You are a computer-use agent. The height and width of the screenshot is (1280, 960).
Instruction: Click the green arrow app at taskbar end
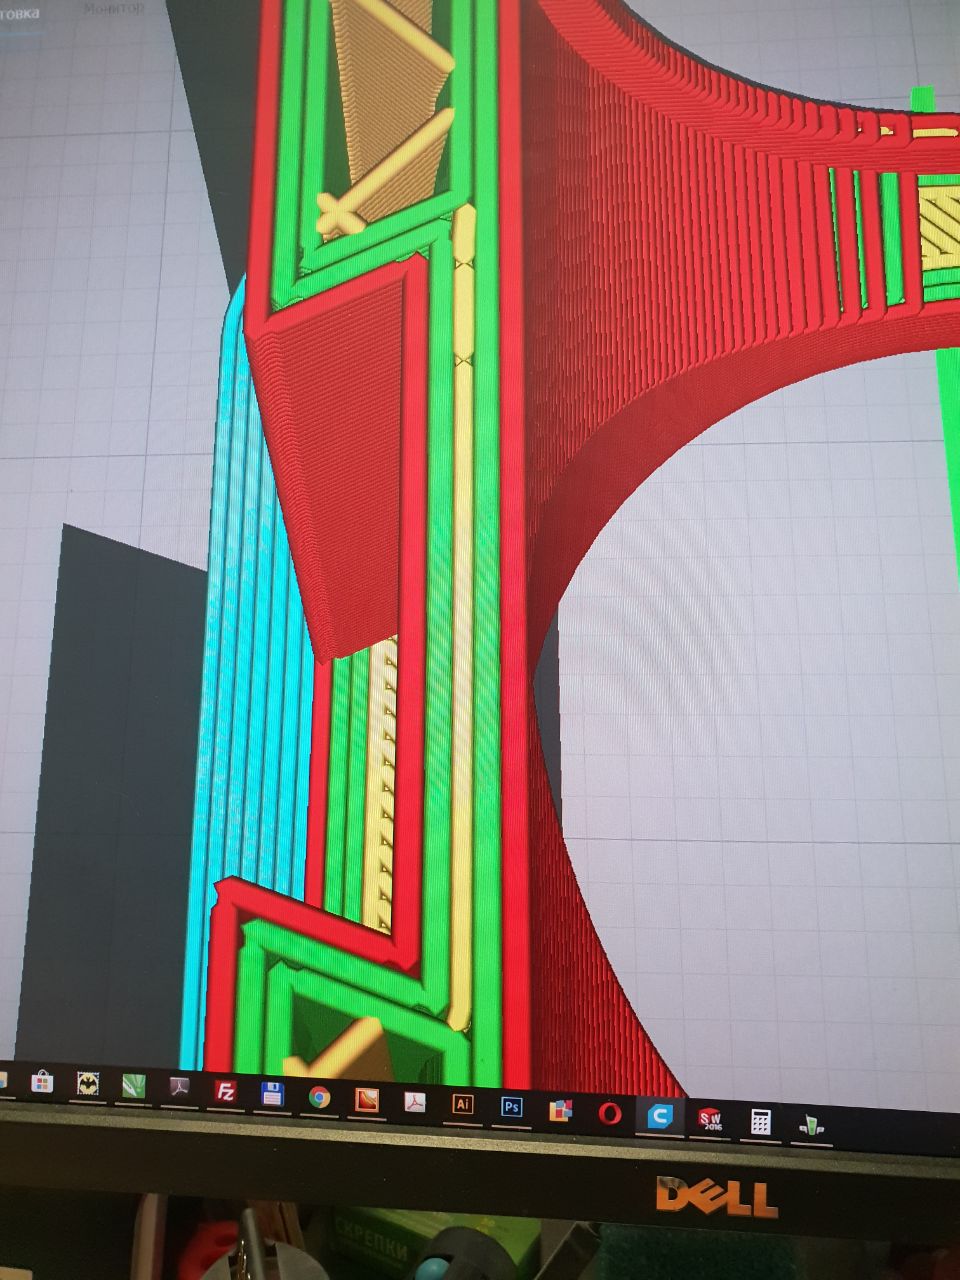810,1125
